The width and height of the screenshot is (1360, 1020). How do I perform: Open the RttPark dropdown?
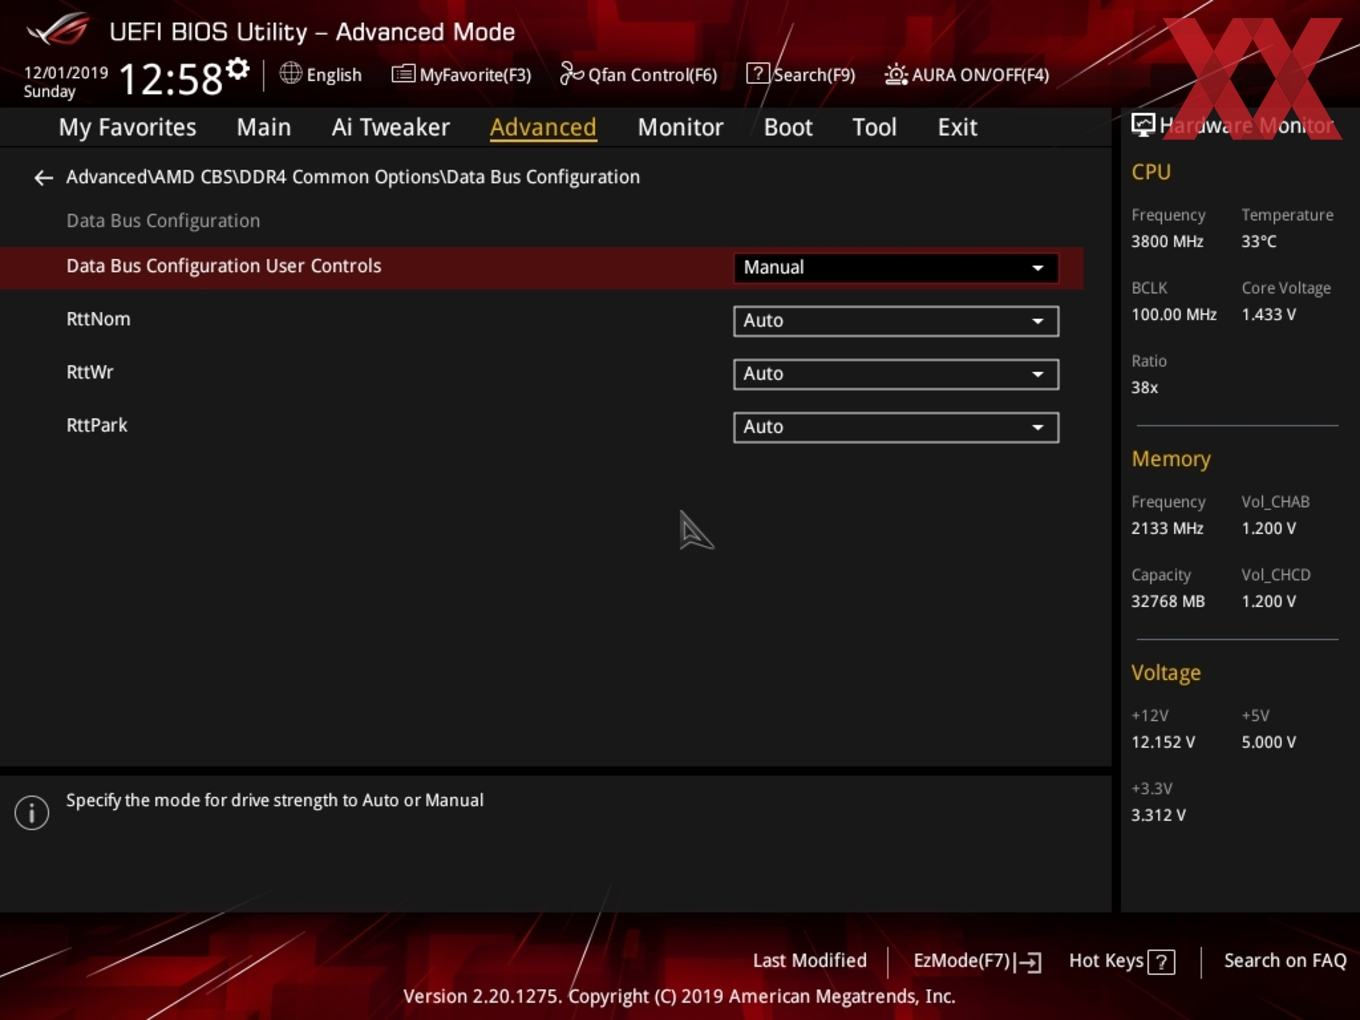[x=896, y=427]
